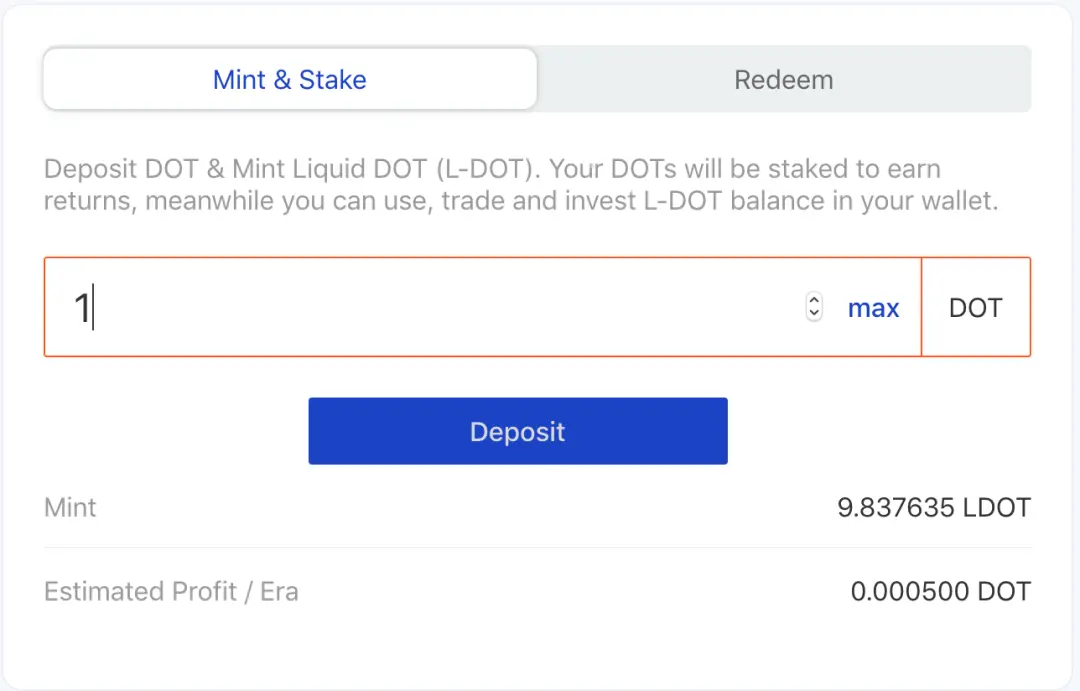Click the word Stake in the active tab
Viewport: 1080px width, 691px height.
332,80
